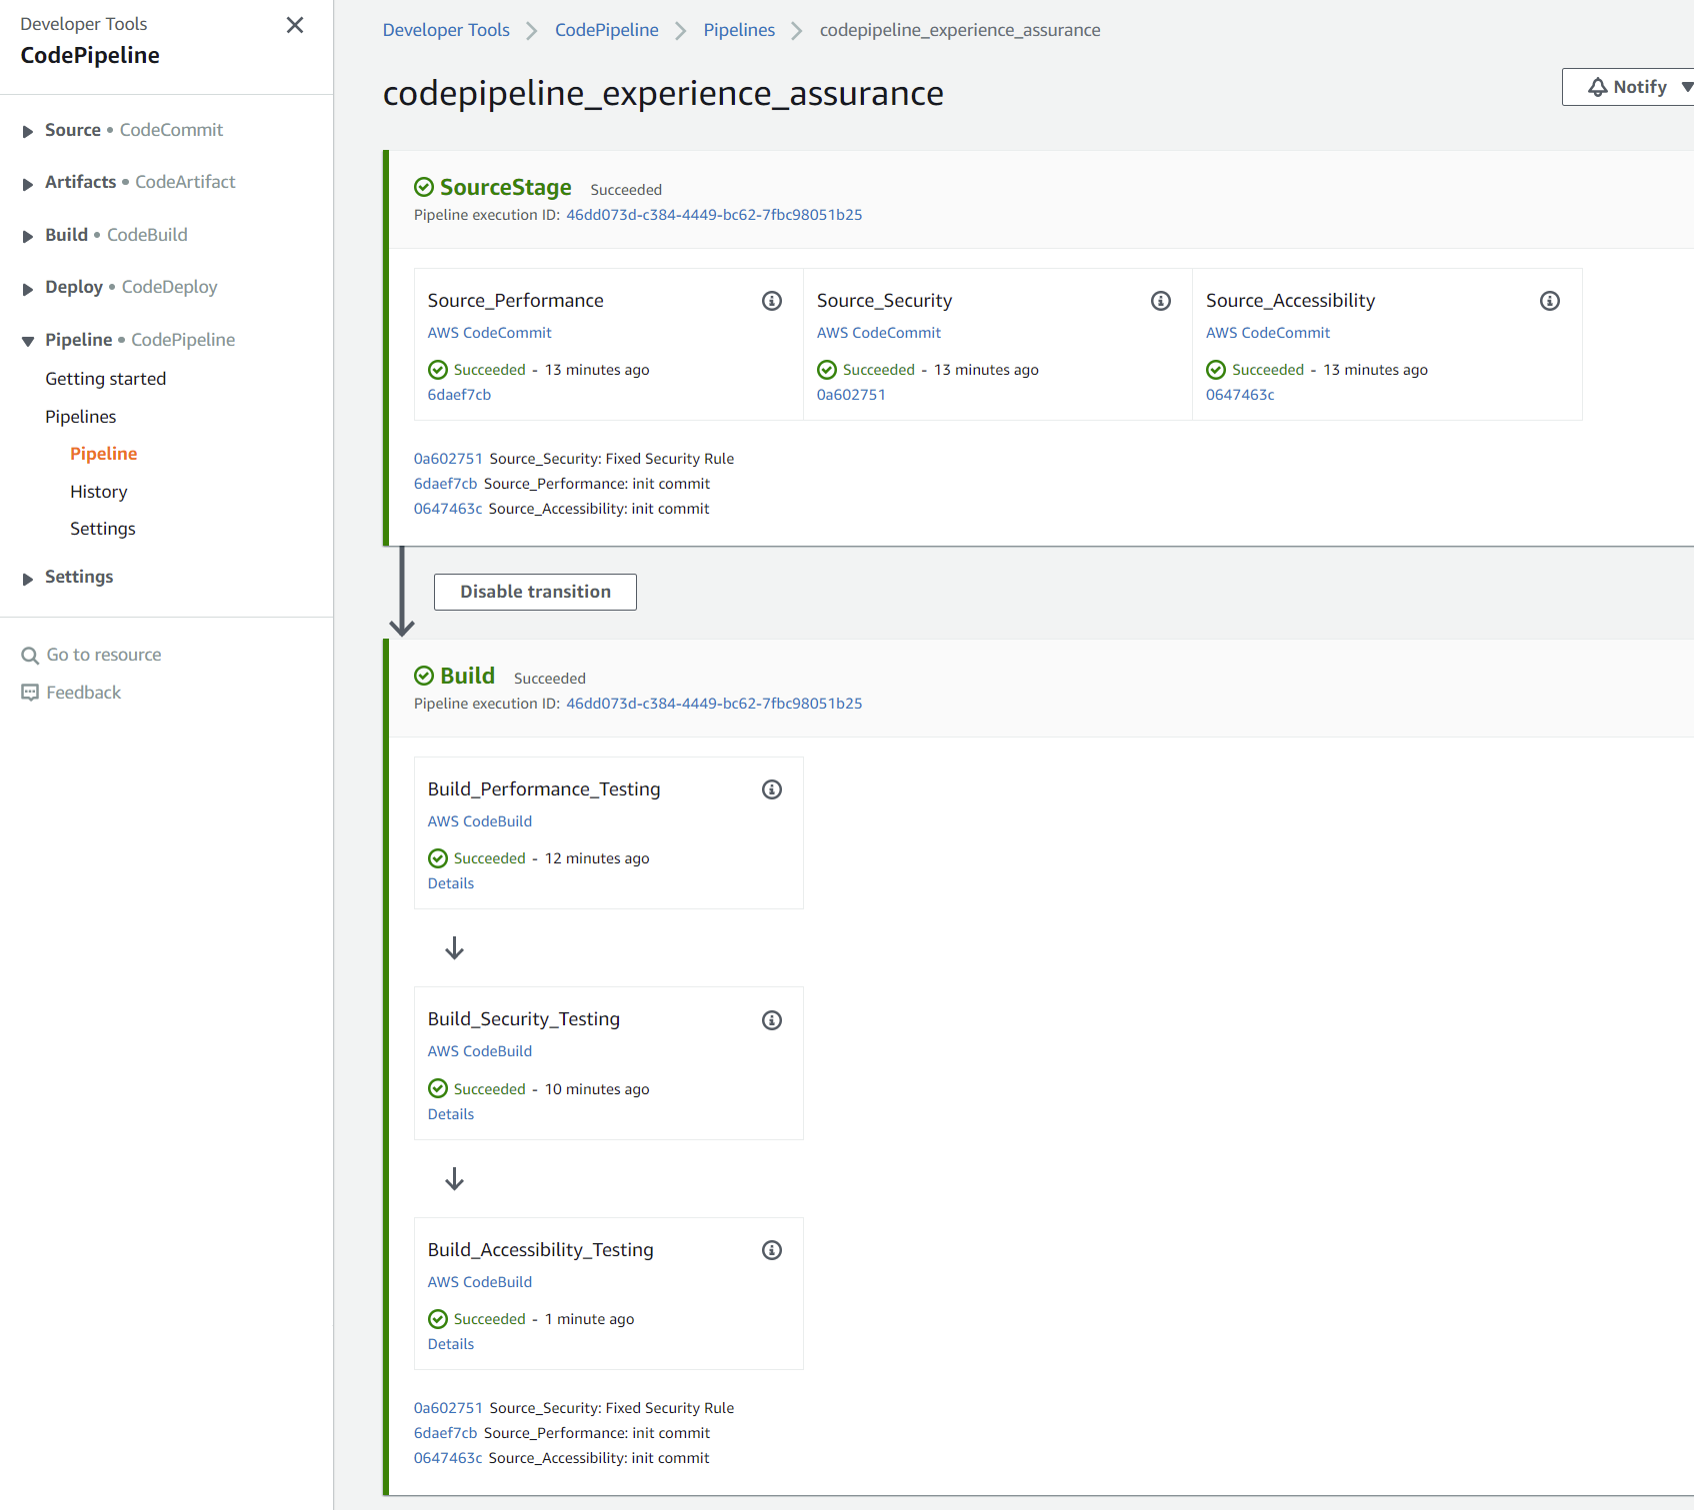The image size is (1694, 1510).
Task: Open info icon for Source_Performance action
Action: point(772,301)
